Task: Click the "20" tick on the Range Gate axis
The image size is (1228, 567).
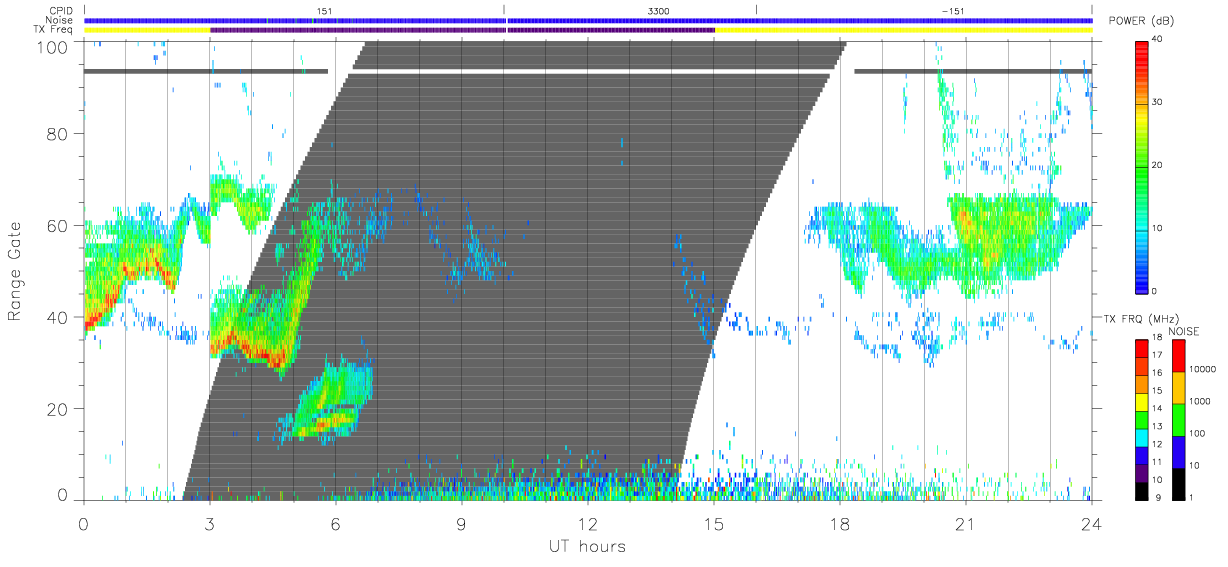Action: (57, 410)
